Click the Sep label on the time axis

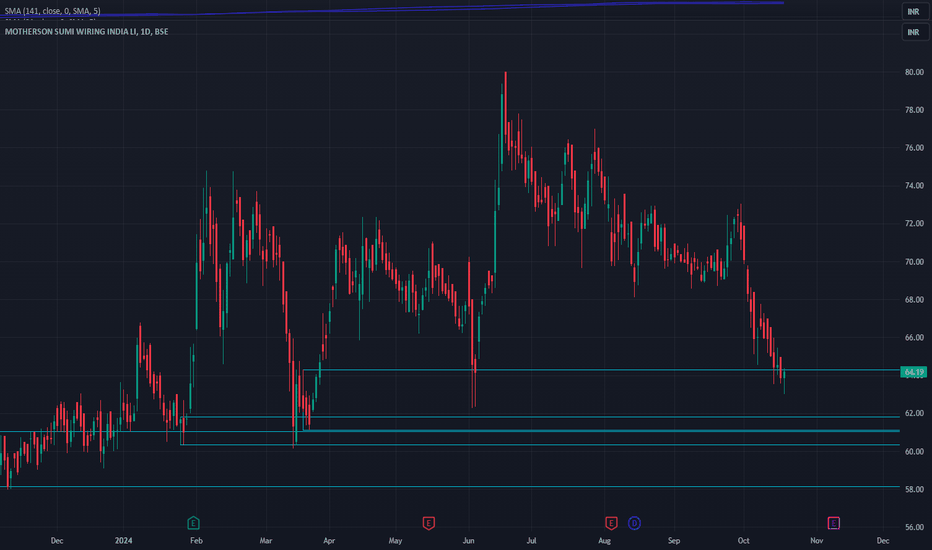pos(673,540)
